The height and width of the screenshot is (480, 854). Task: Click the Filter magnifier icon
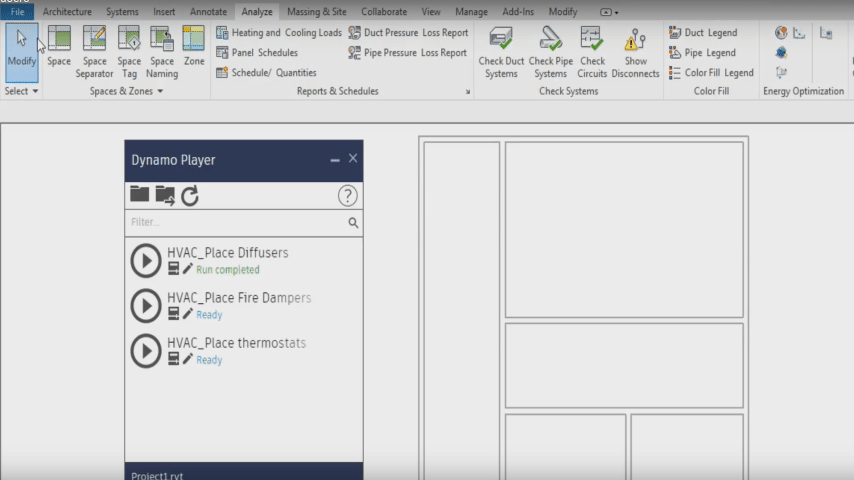(353, 222)
